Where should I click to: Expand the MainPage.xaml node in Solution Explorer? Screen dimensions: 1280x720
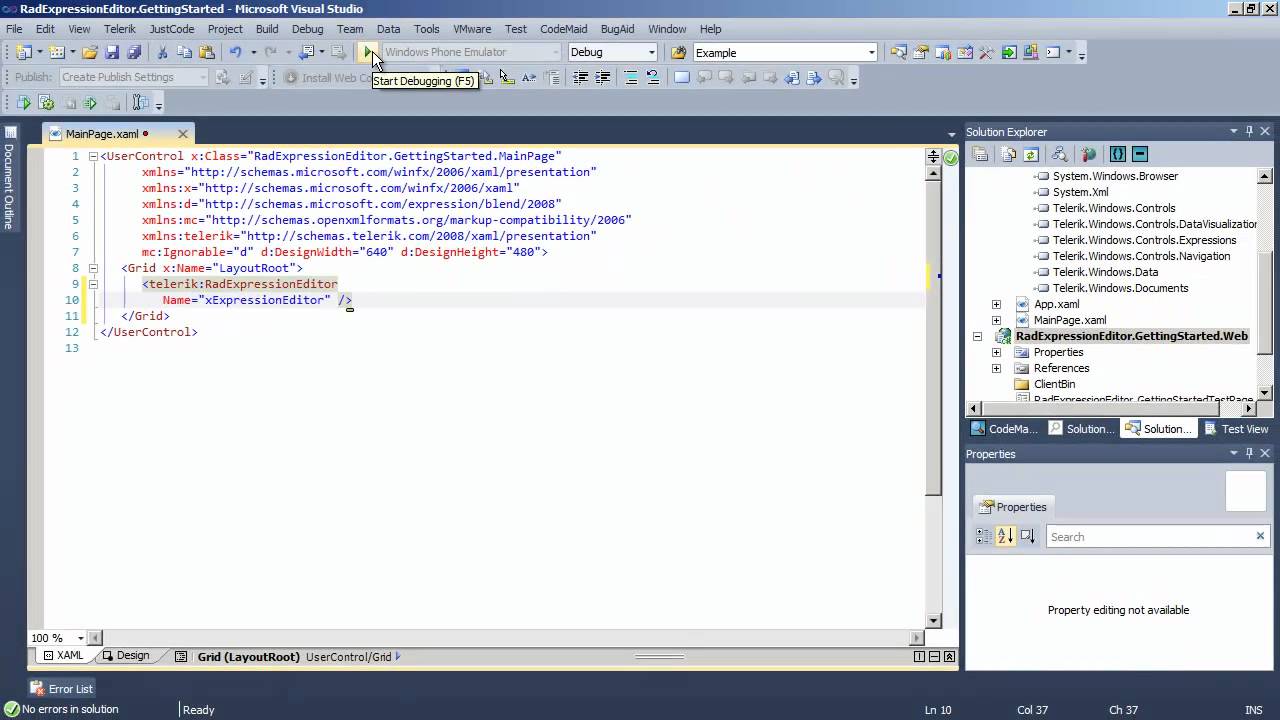click(x=996, y=320)
